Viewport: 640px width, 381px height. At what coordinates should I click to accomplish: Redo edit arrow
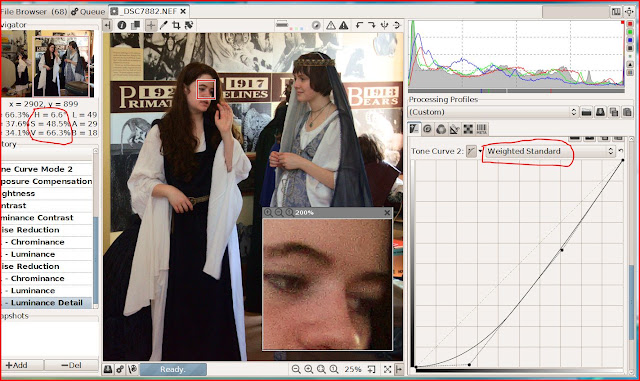371,25
